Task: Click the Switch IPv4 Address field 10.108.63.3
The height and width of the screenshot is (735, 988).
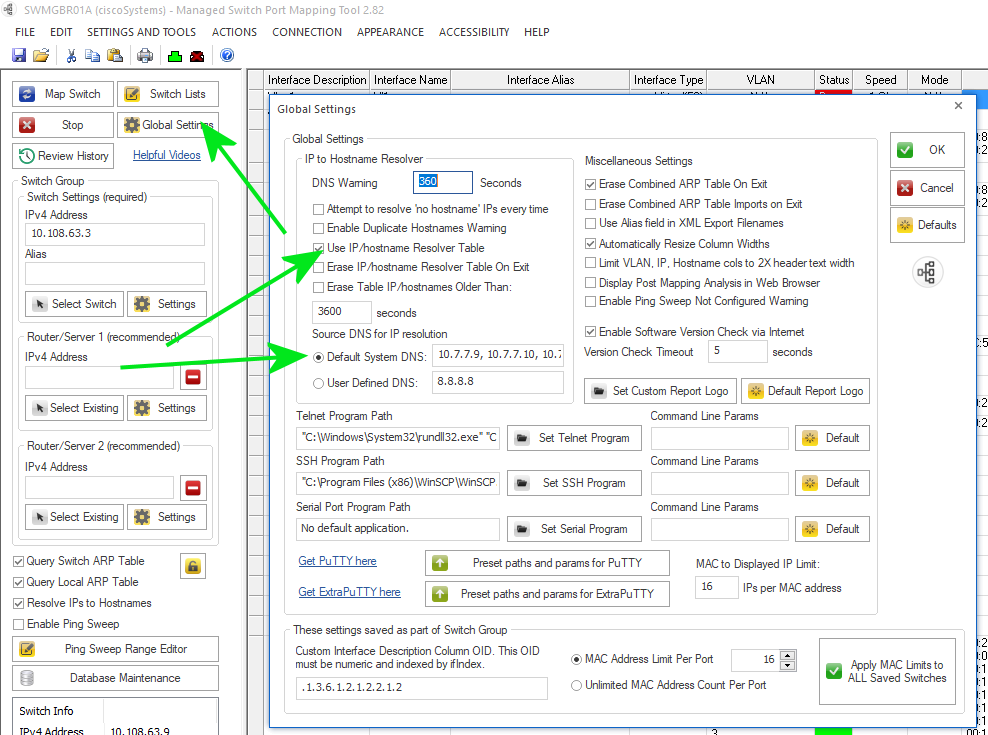Action: [115, 234]
